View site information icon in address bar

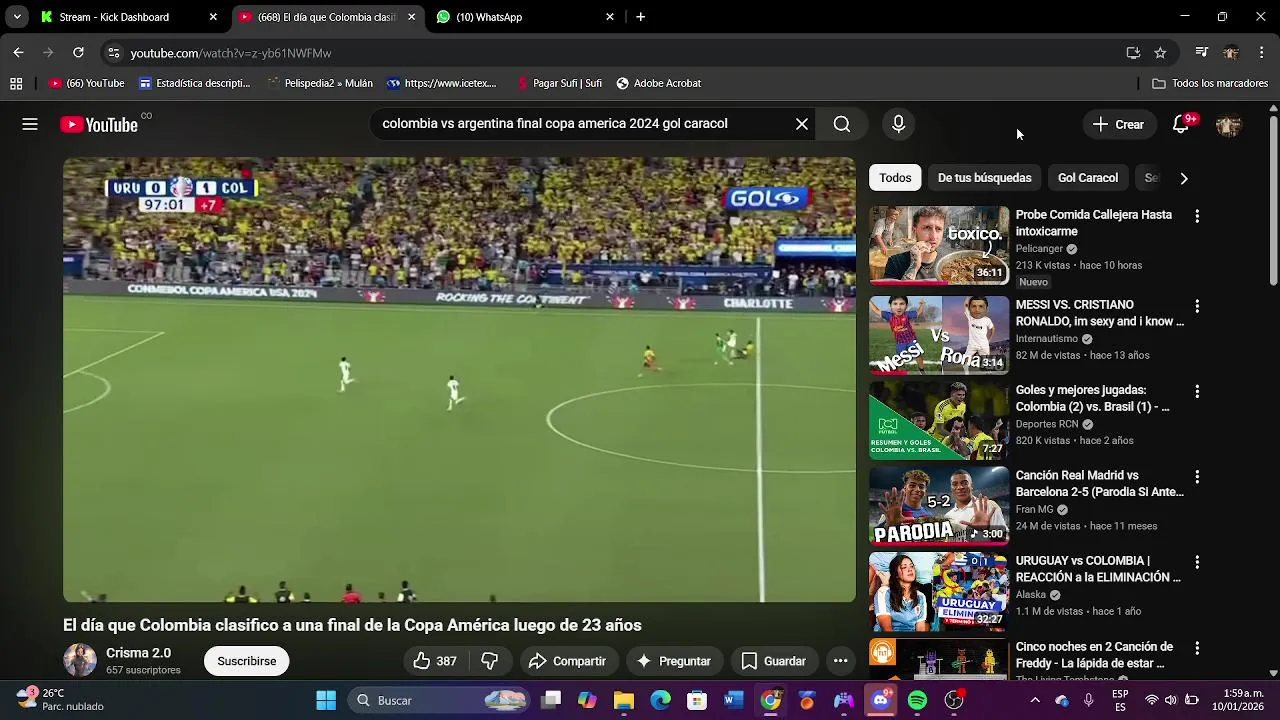click(x=114, y=53)
